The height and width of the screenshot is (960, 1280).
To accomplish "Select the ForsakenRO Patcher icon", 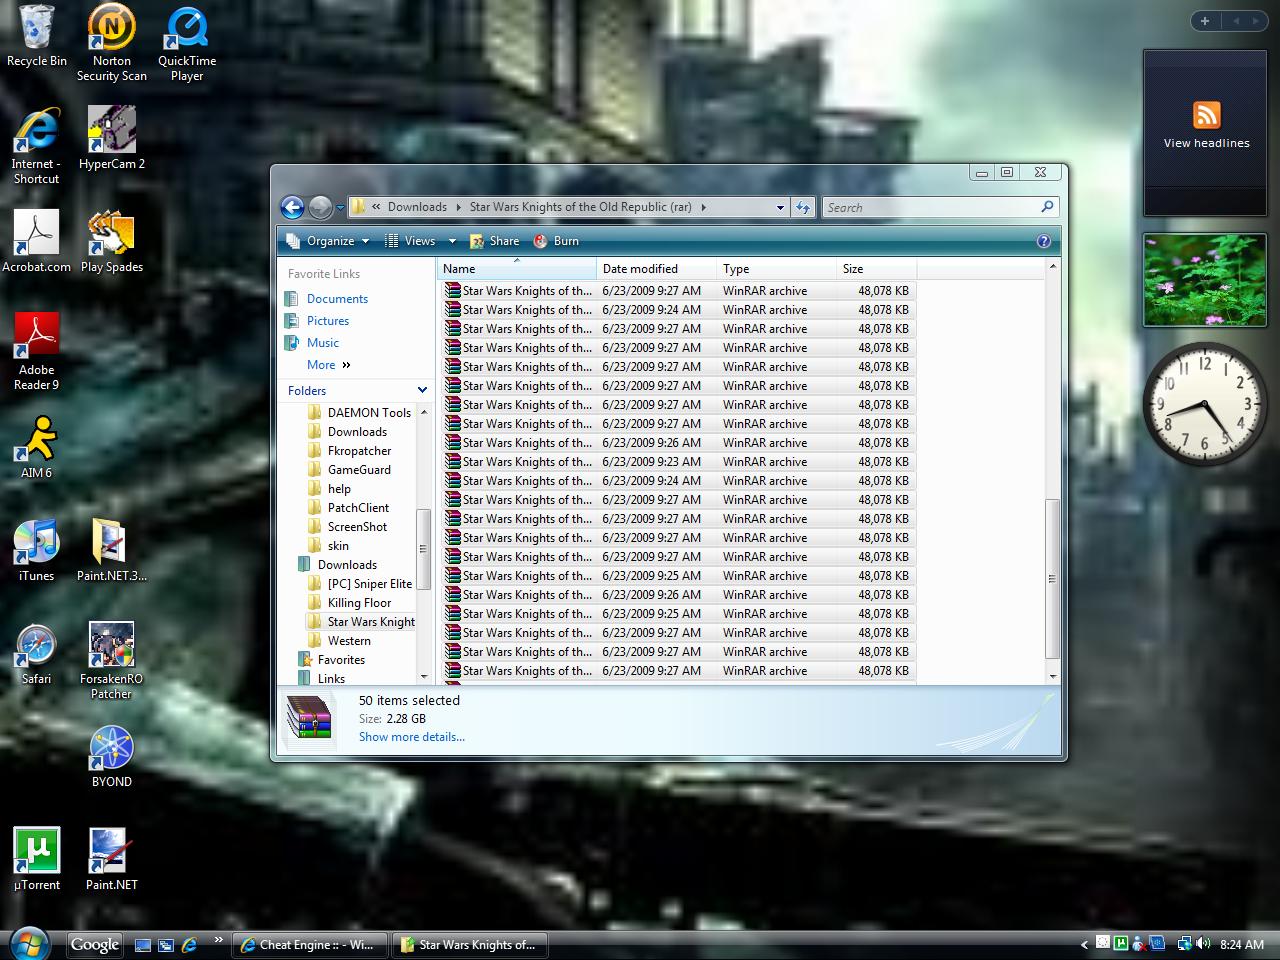I will tap(112, 660).
